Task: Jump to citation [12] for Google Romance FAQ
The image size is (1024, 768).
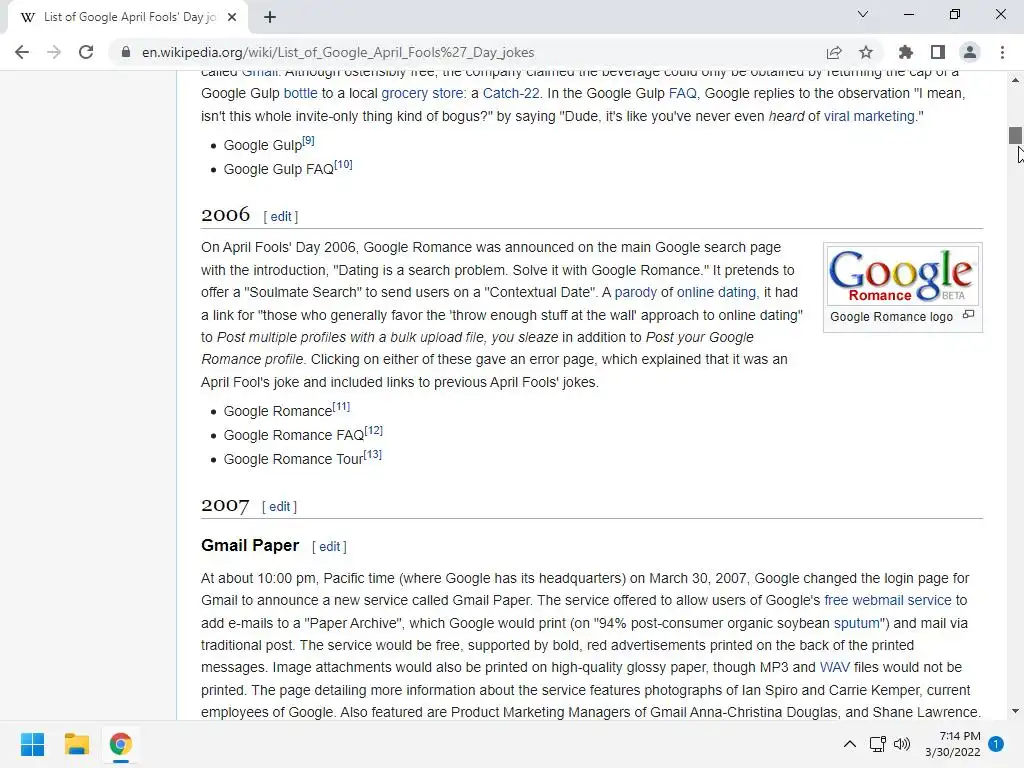Action: click(x=374, y=430)
